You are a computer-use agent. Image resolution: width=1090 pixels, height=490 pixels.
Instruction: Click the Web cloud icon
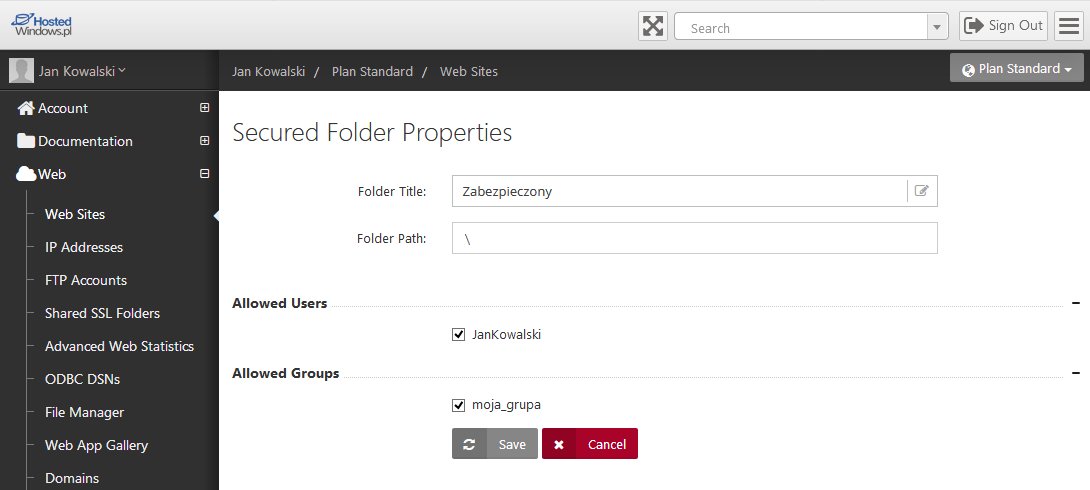click(26, 174)
